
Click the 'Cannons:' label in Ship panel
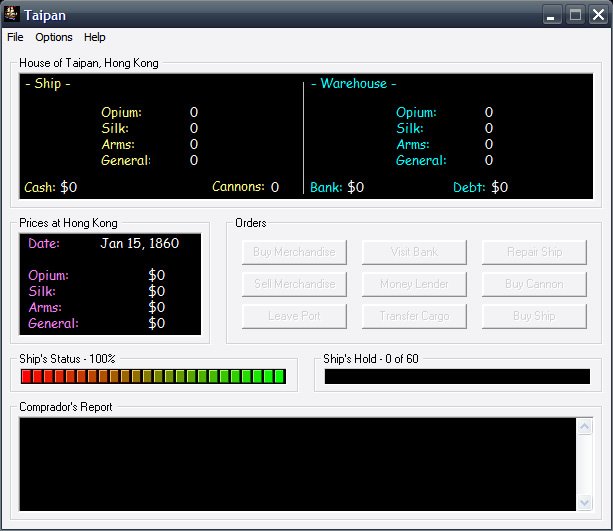click(238, 187)
